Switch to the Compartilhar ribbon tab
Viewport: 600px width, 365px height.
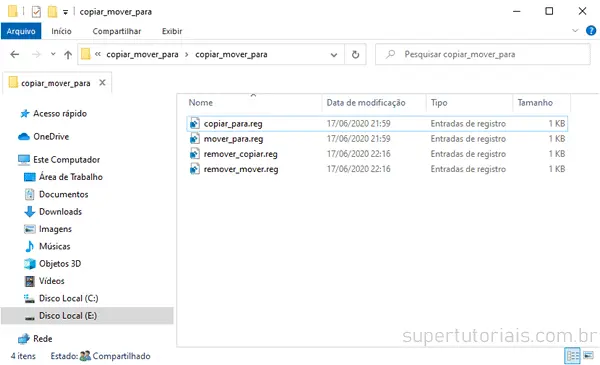coord(117,31)
